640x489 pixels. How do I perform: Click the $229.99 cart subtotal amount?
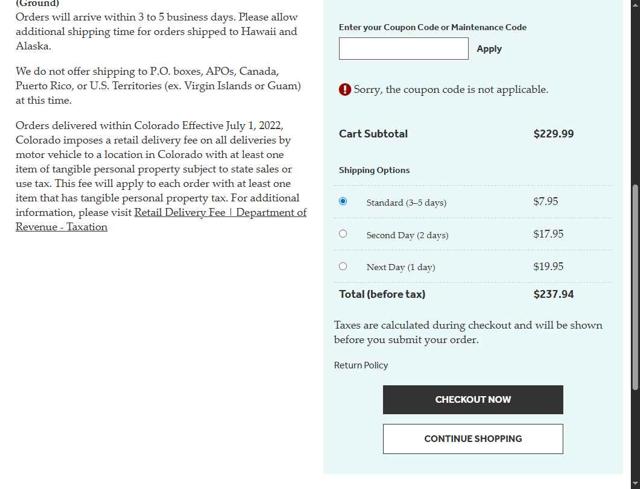click(553, 133)
